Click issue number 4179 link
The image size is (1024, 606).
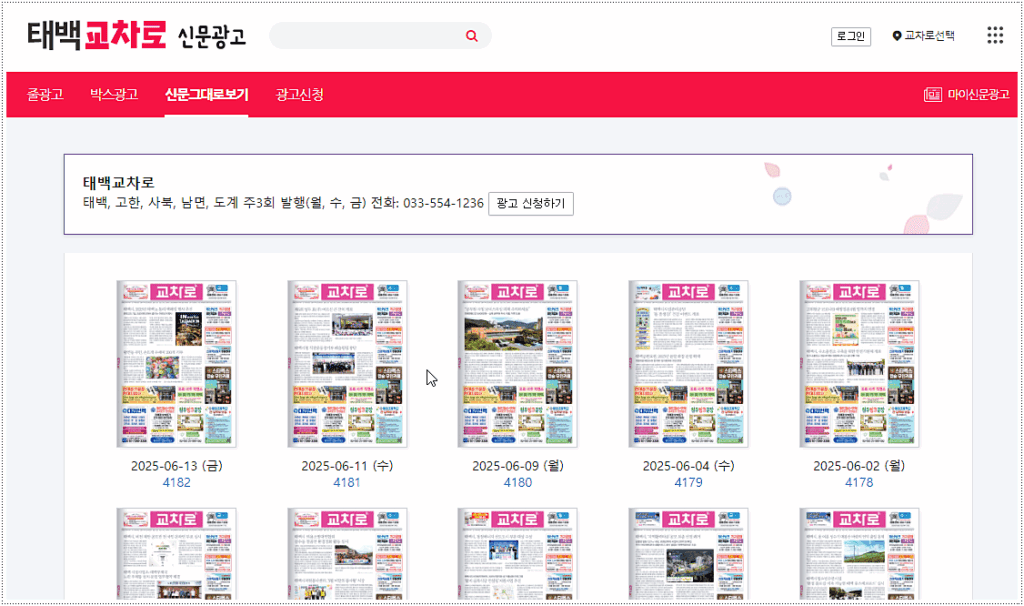(688, 483)
